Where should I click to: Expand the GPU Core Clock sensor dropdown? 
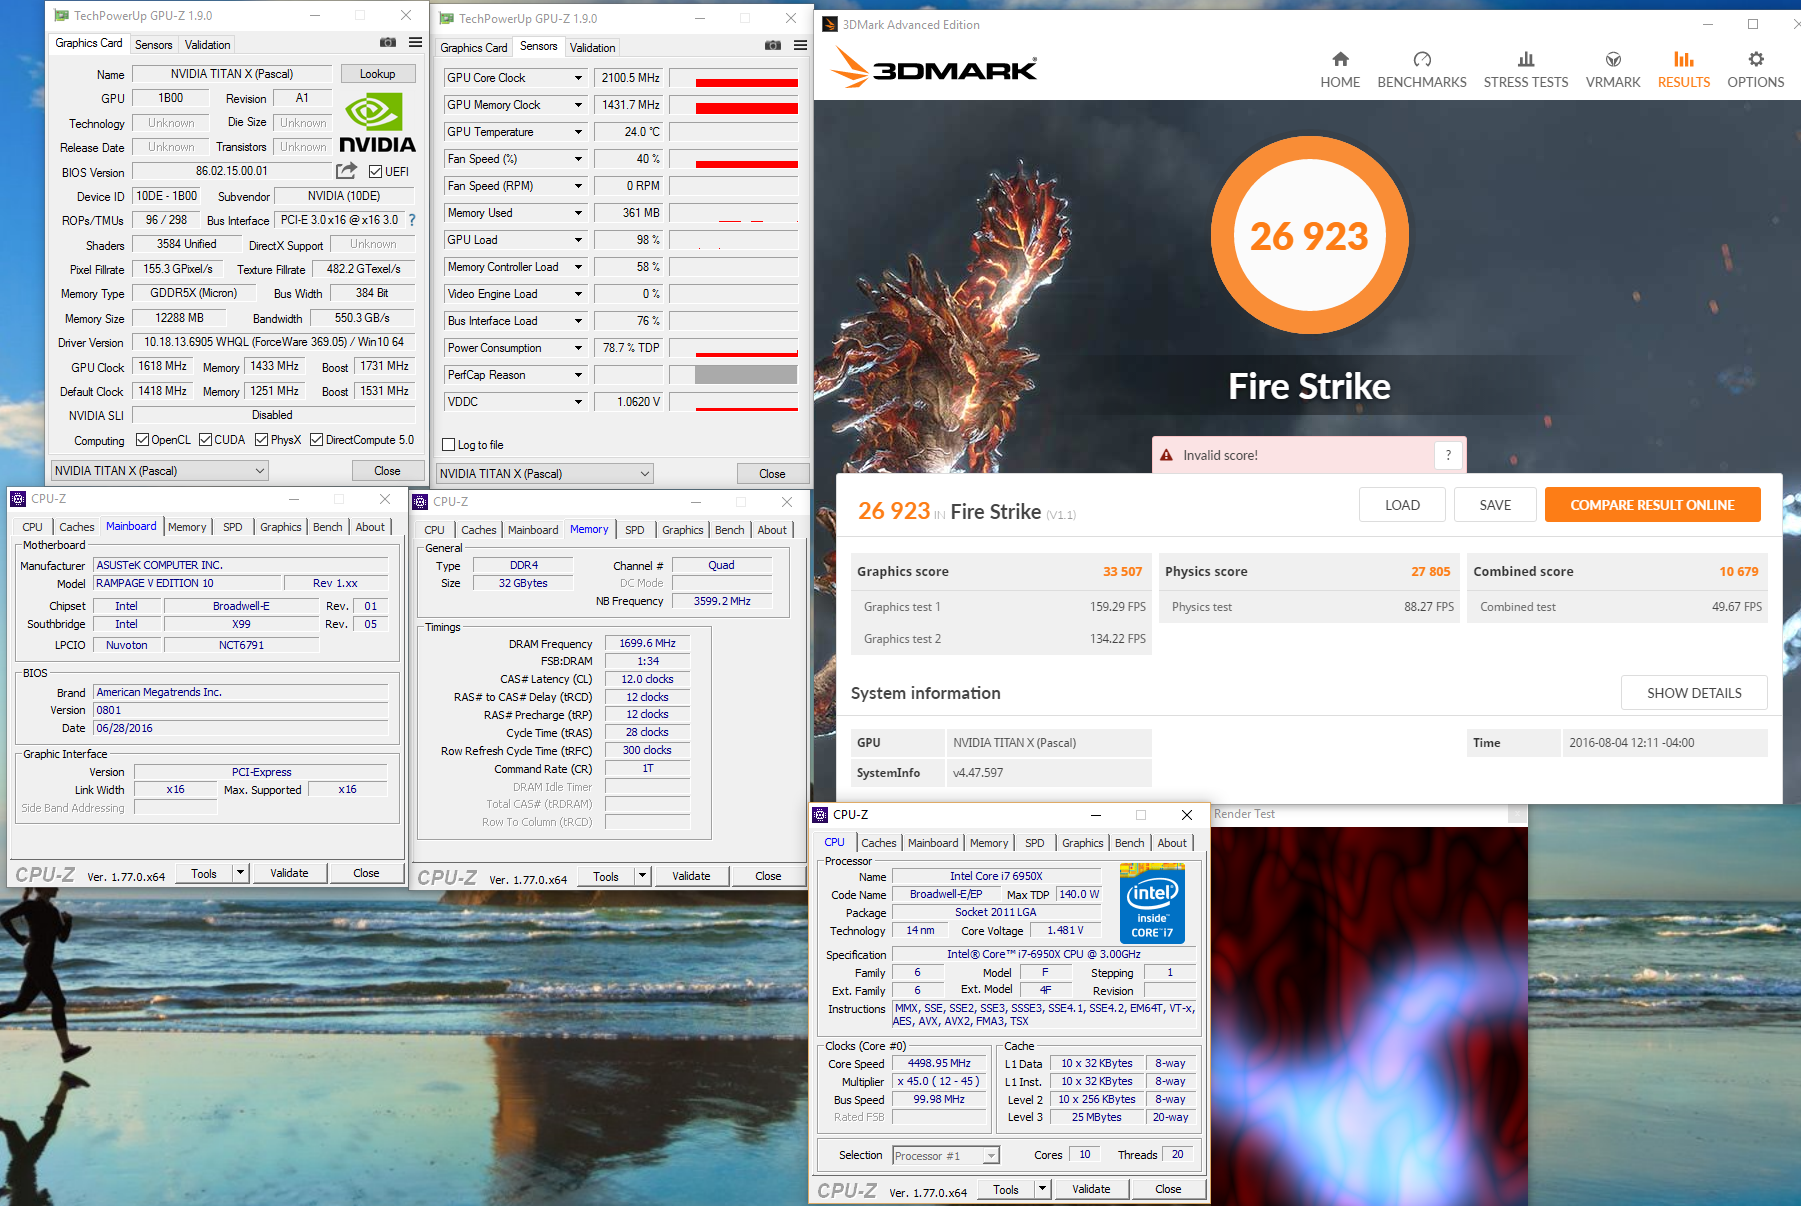[578, 78]
